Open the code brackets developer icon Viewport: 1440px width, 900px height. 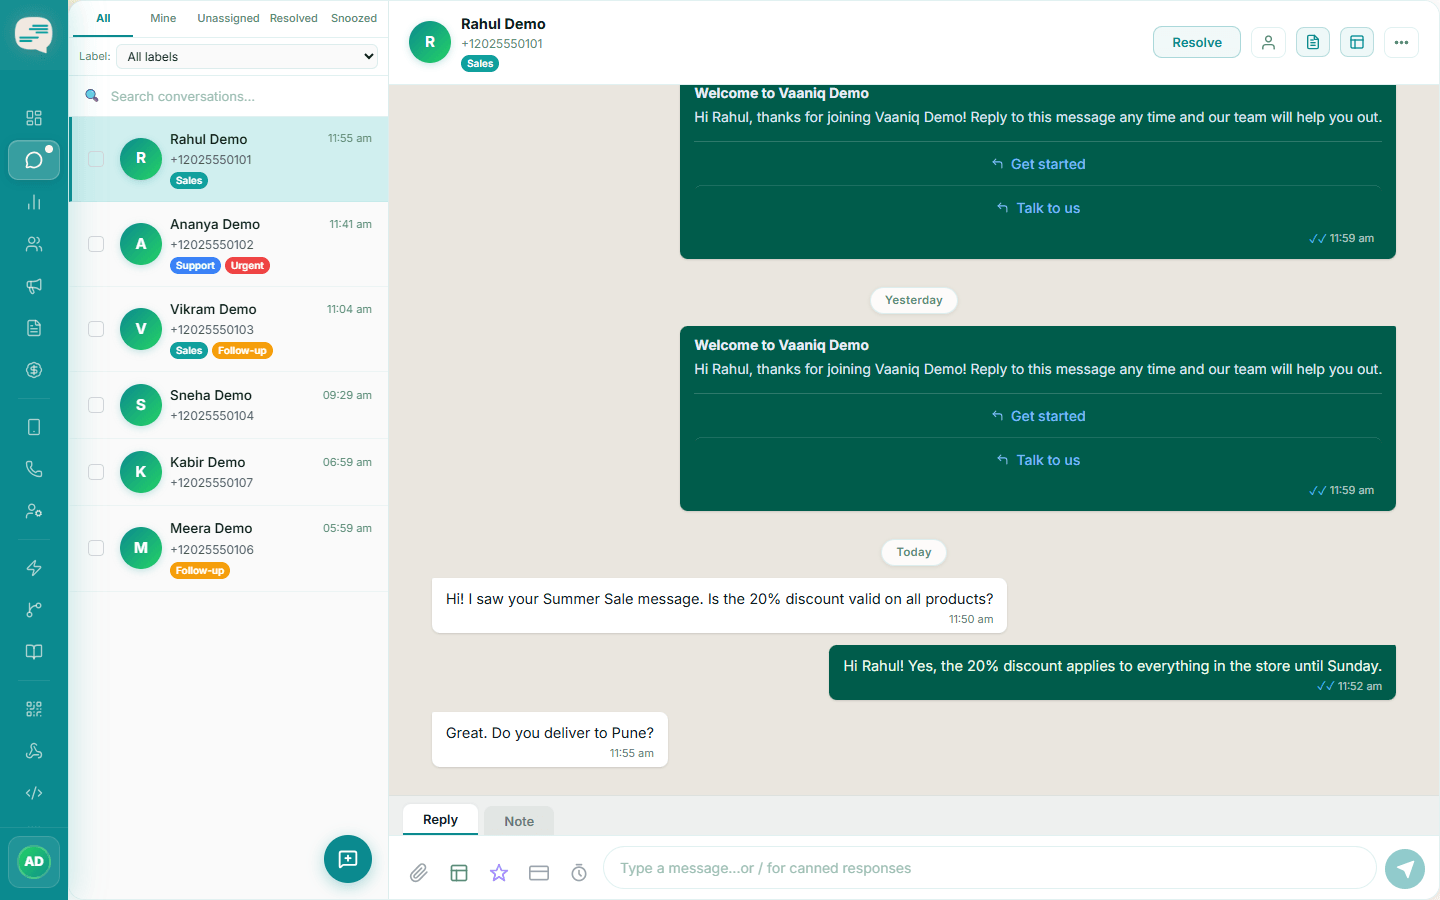click(34, 793)
